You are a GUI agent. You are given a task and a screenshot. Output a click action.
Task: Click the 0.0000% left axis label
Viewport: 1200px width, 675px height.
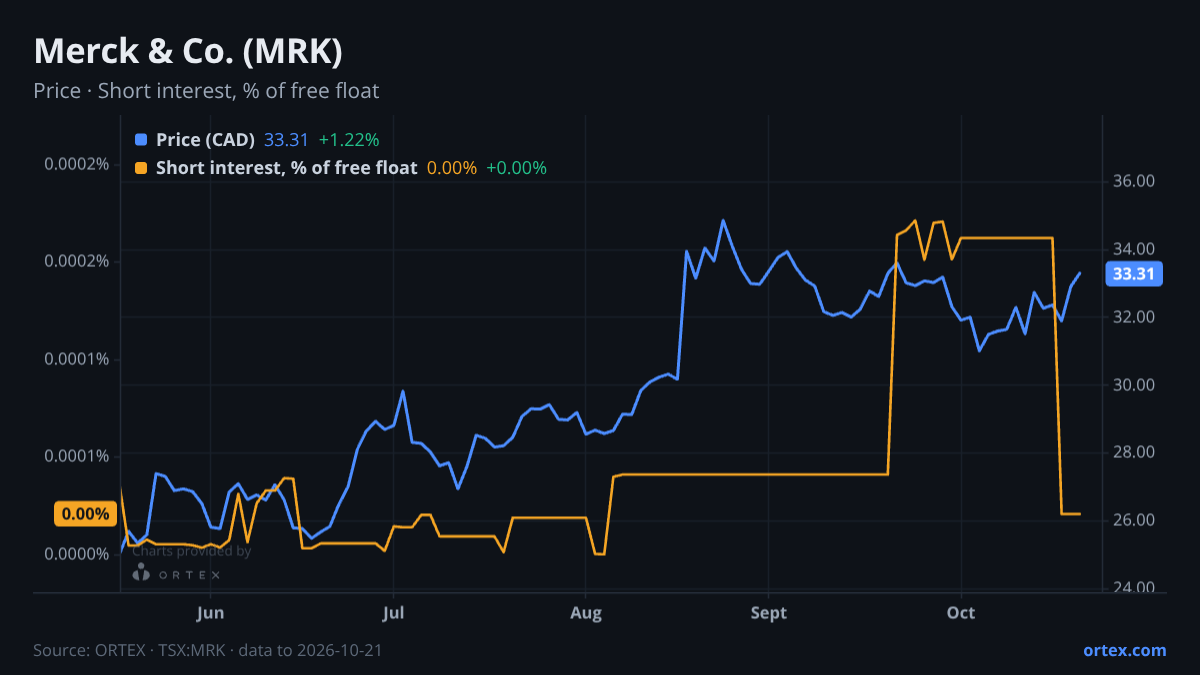76,554
